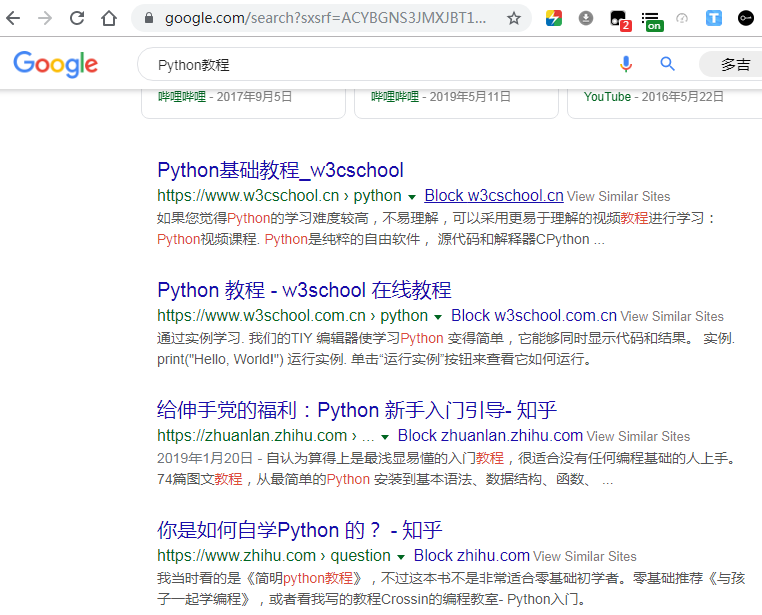Click the https://www.w3cschool.cn › python URL text
Image resolution: width=762 pixels, height=615 pixels.
click(279, 196)
